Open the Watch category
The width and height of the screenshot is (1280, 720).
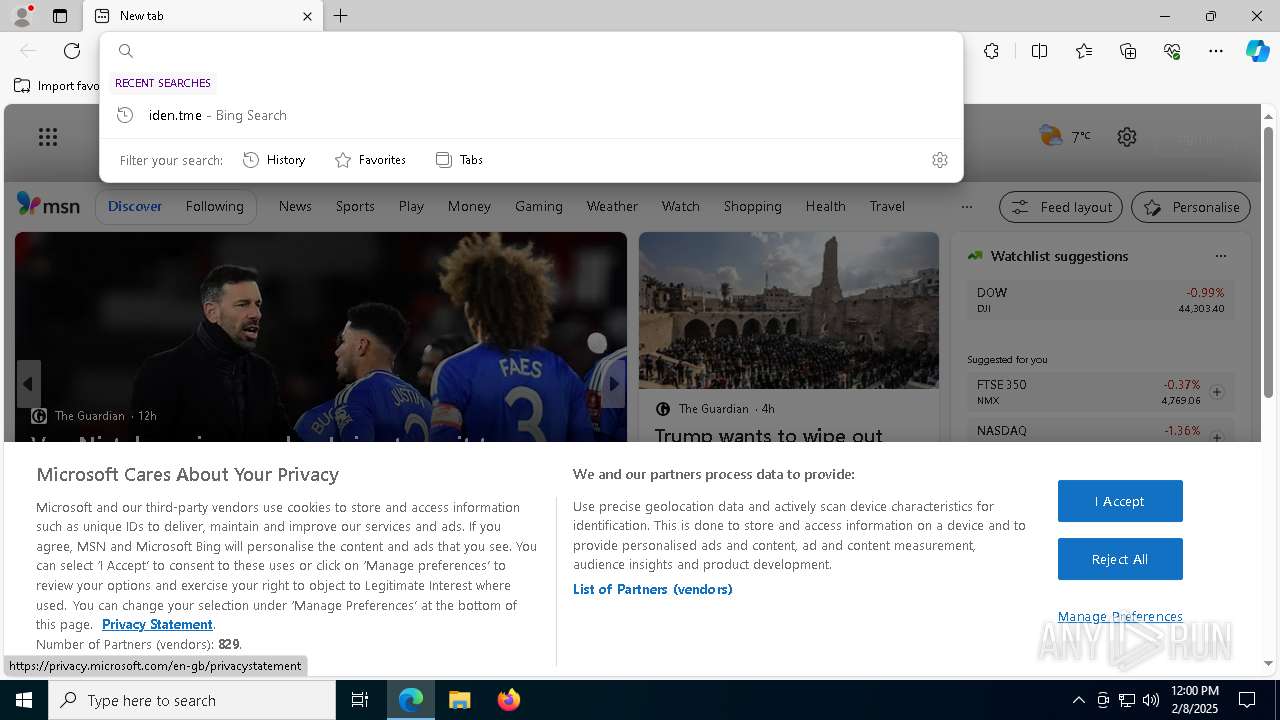681,206
